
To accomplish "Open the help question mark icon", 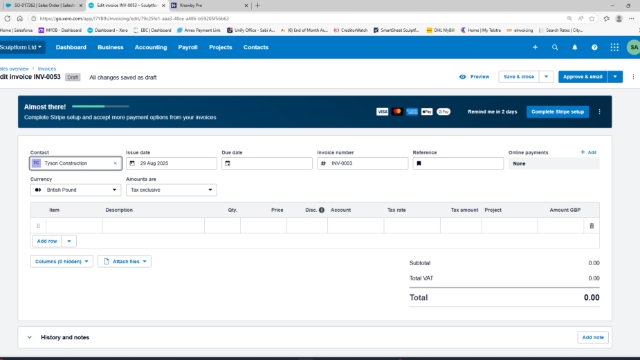I will click(594, 47).
